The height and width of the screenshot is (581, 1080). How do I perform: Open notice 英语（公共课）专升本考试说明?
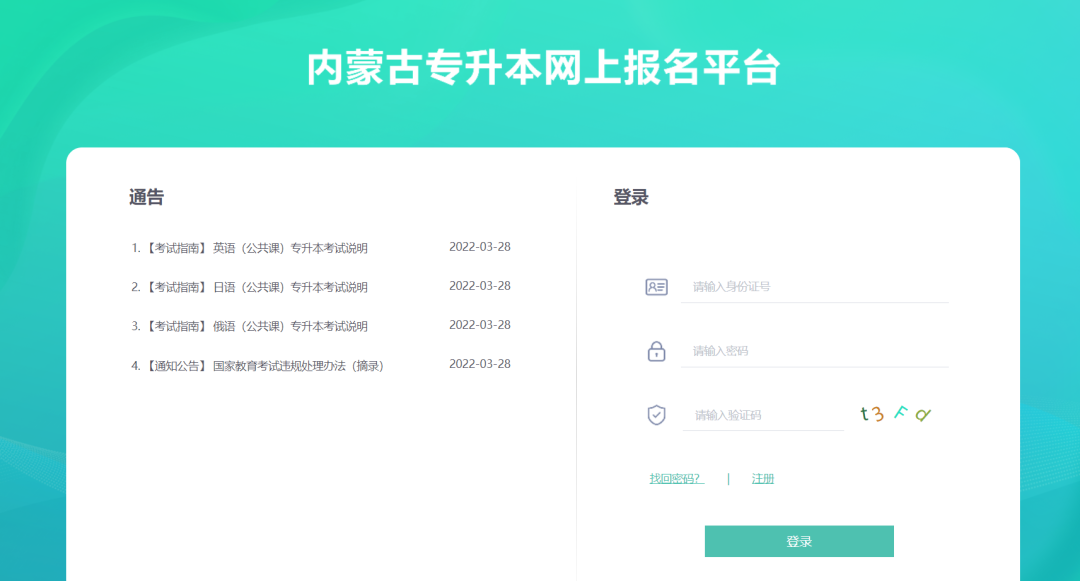(256, 248)
